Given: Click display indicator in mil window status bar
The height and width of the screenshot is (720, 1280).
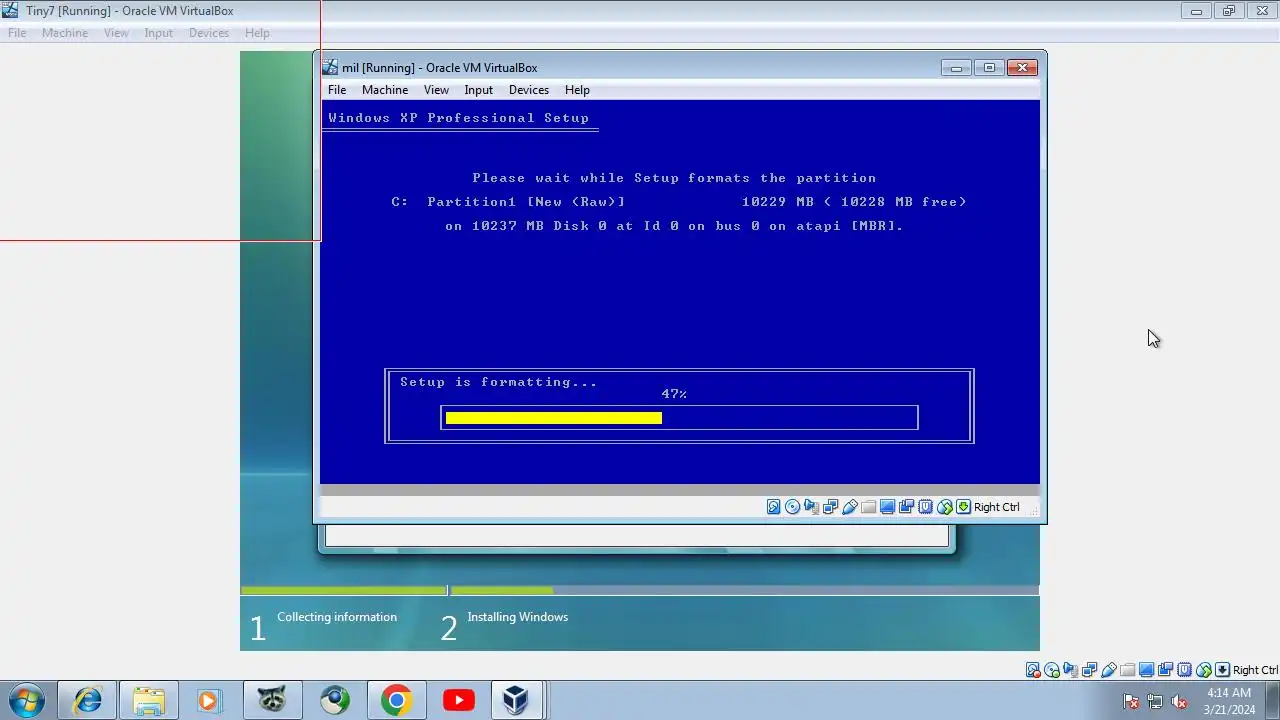Looking at the screenshot, I should point(888,507).
